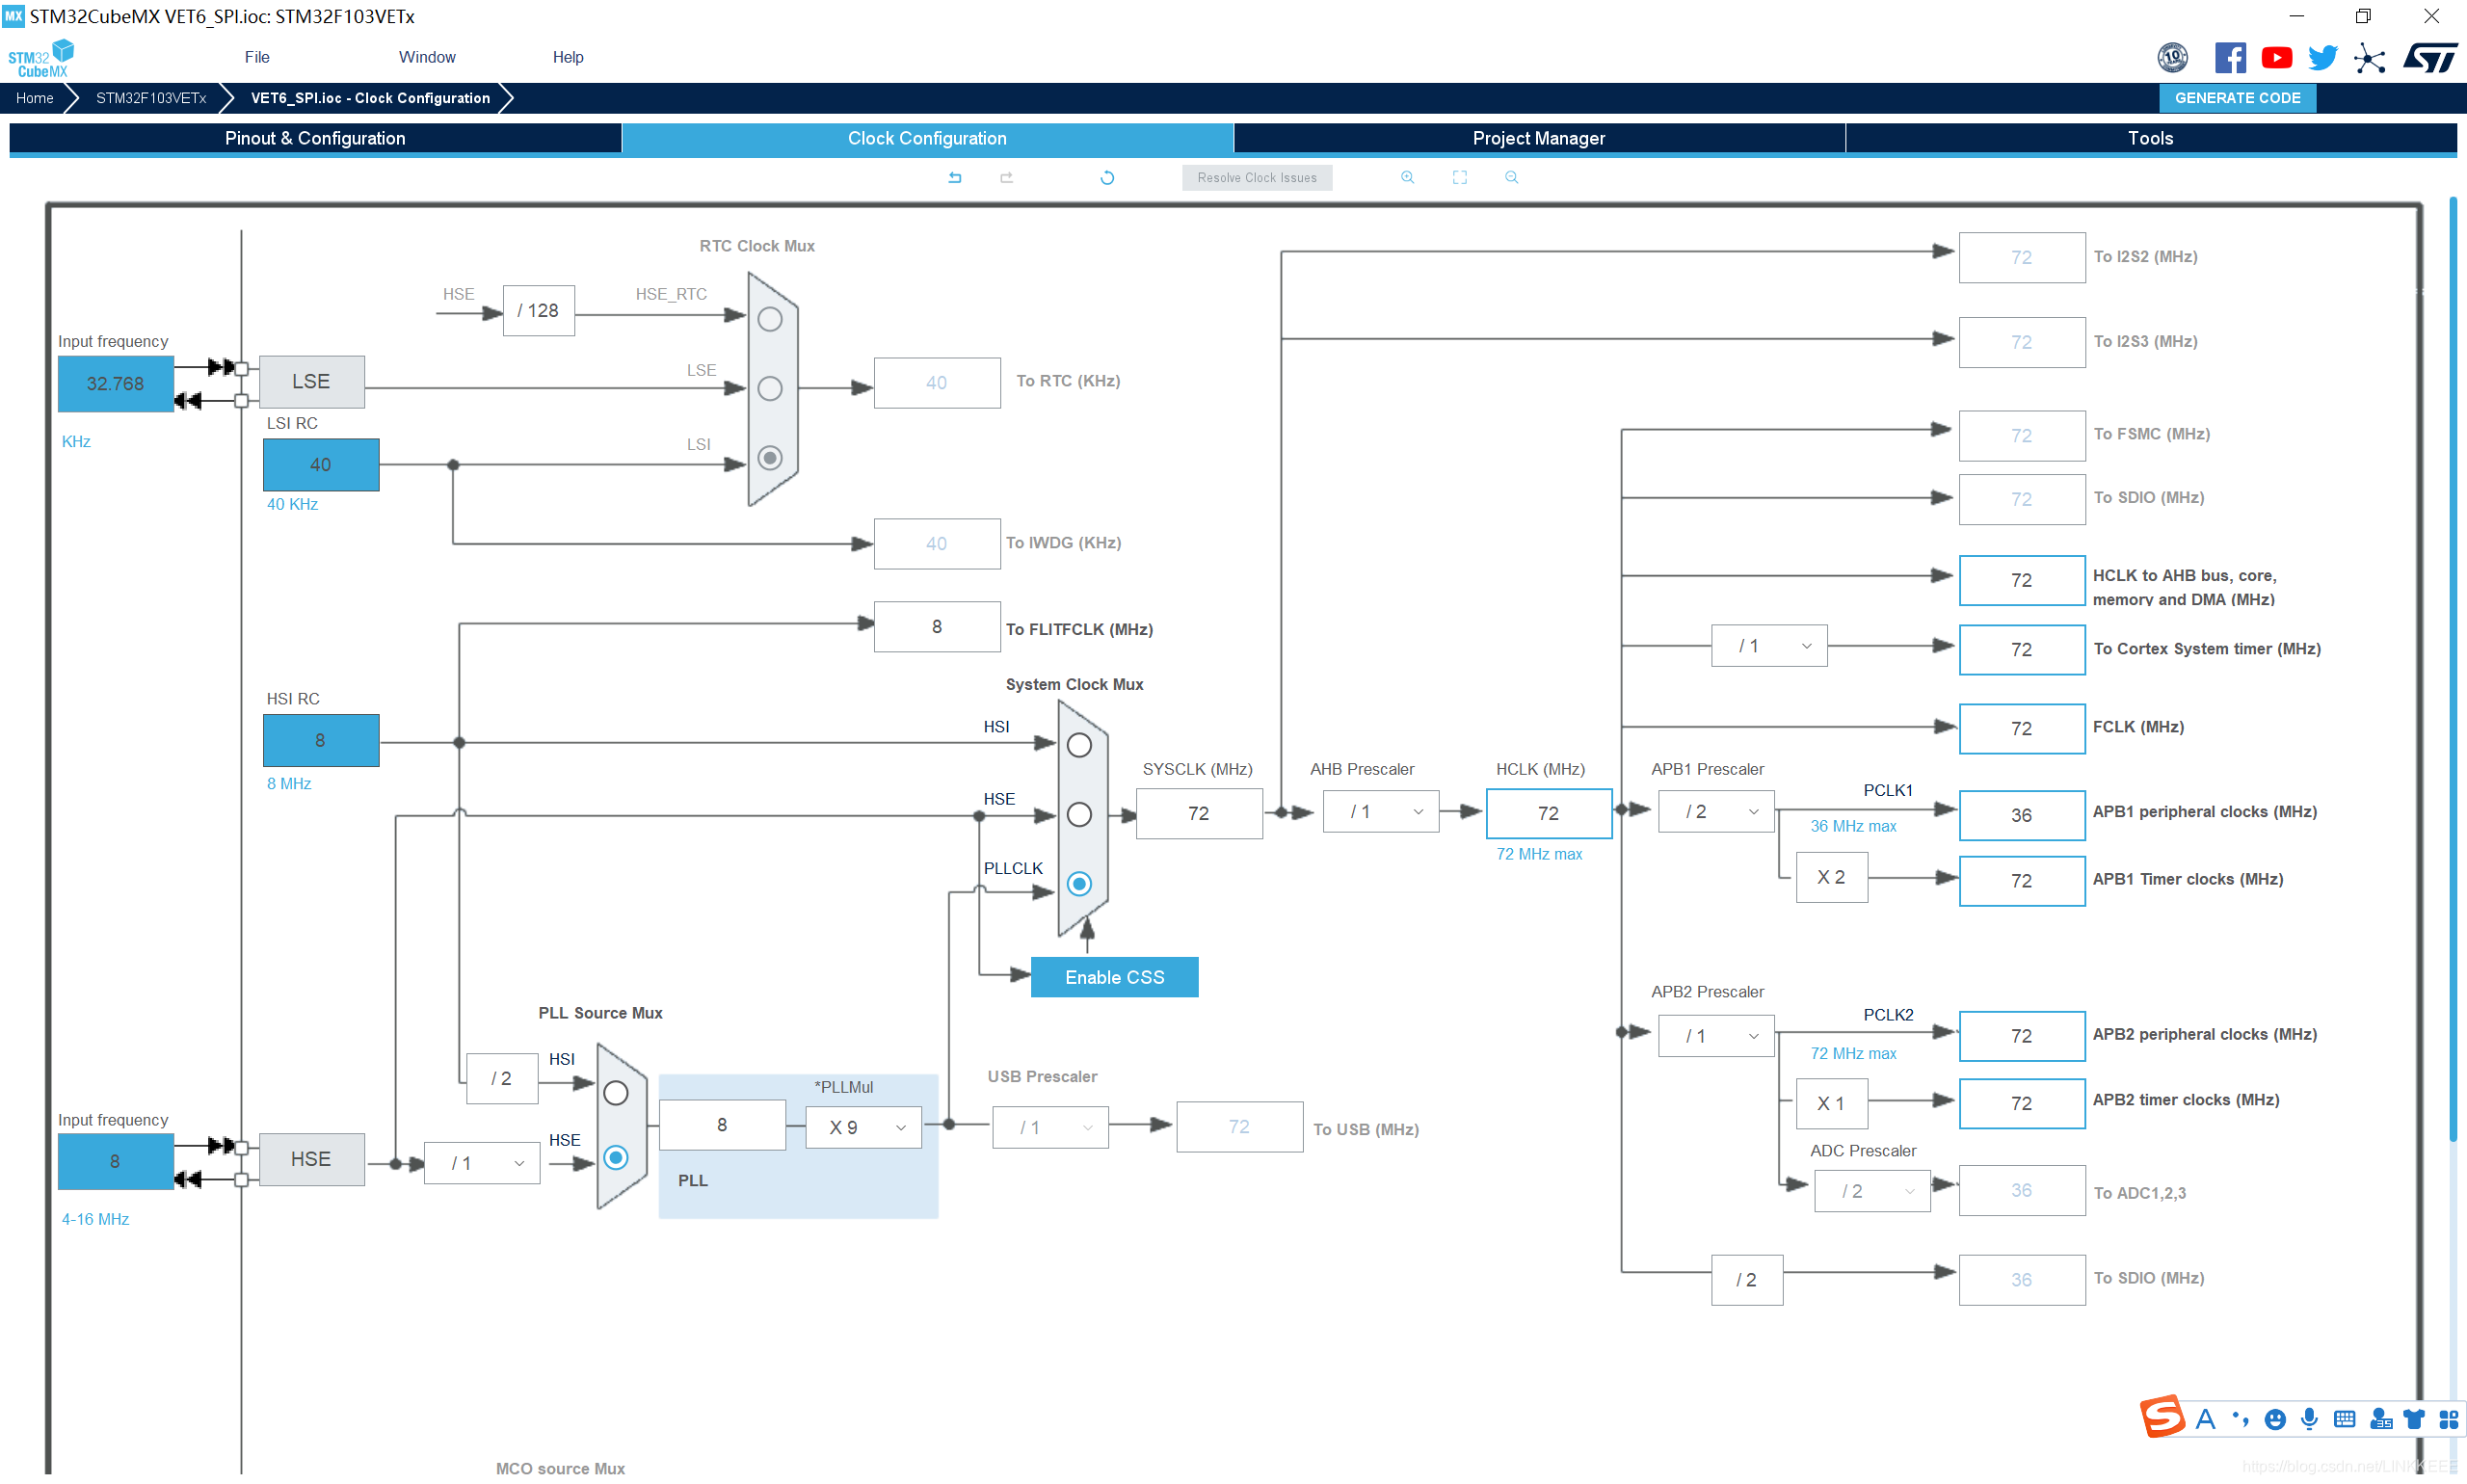Image resolution: width=2467 pixels, height=1484 pixels.
Task: Click the HSE block
Action: (x=311, y=1159)
